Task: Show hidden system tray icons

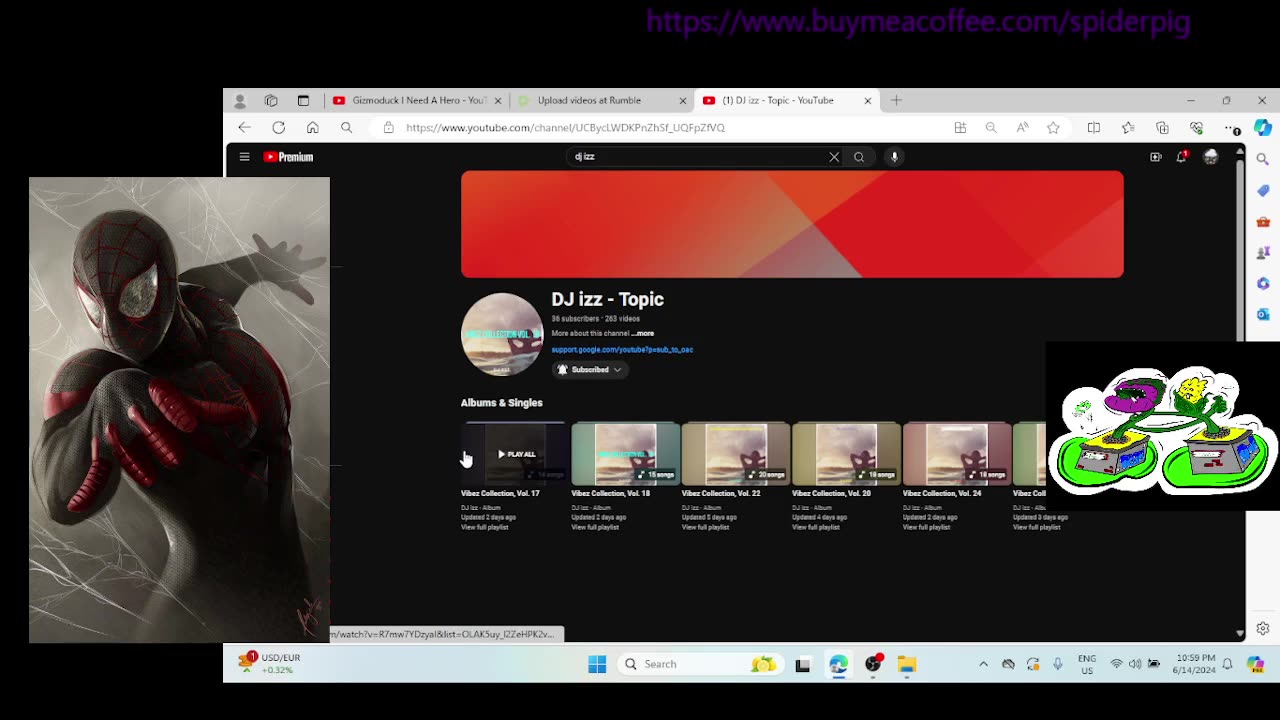Action: tap(983, 664)
